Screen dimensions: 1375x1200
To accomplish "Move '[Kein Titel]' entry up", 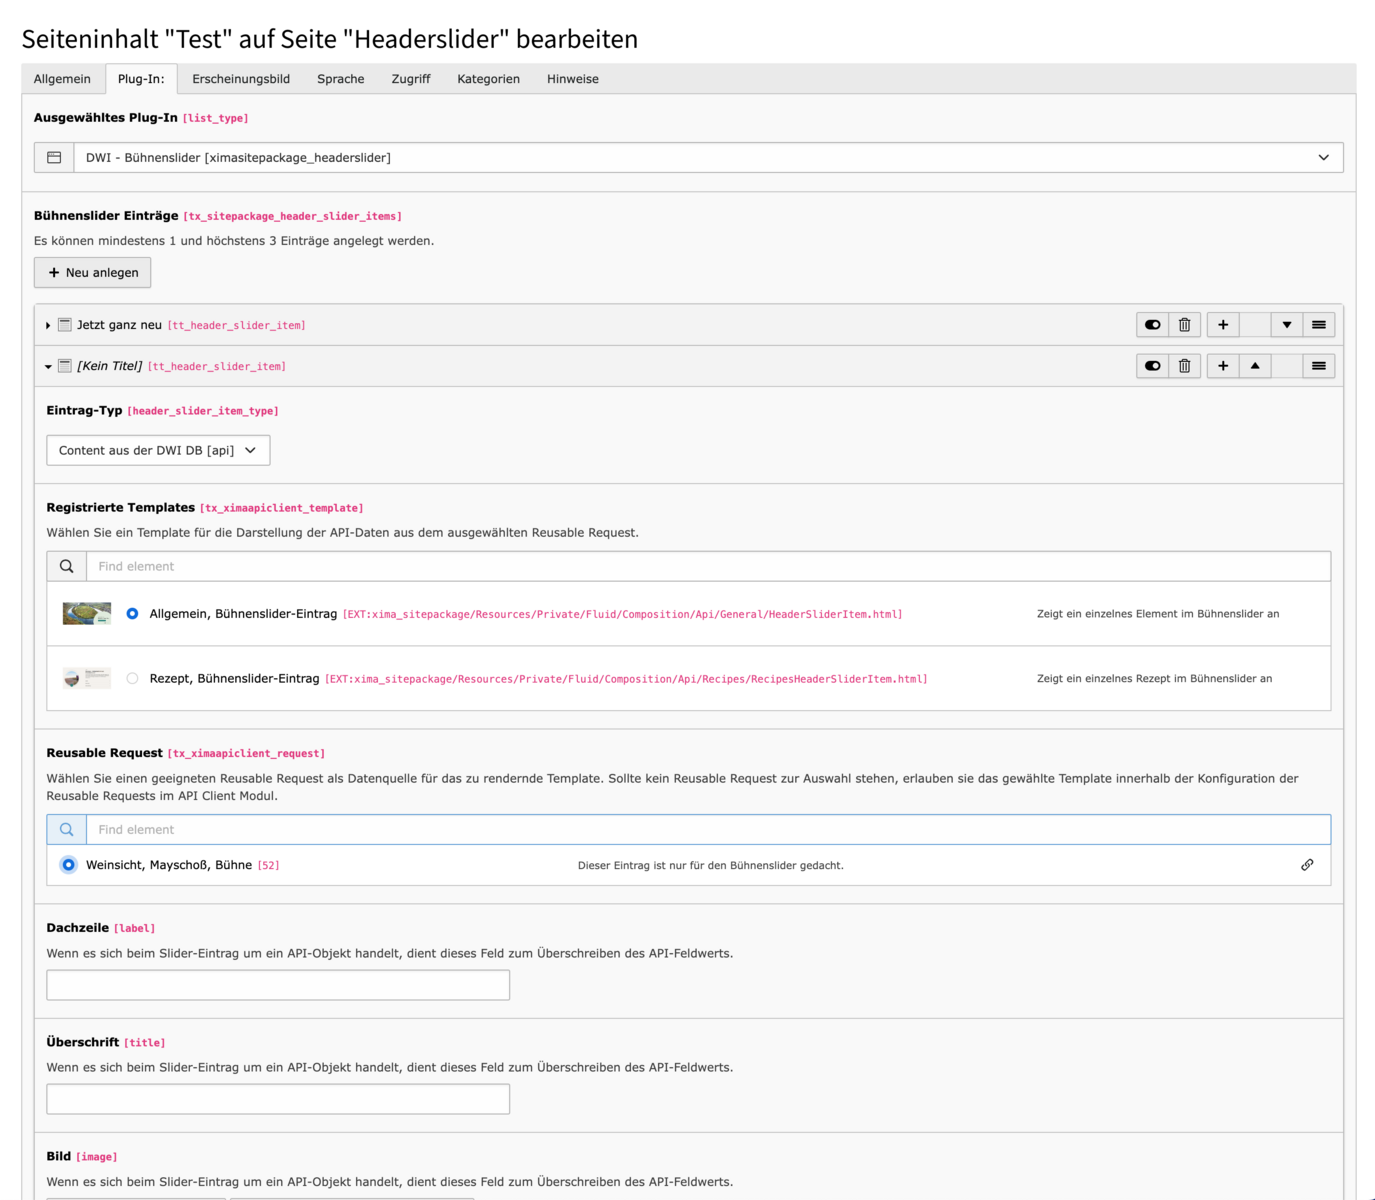I will pyautogui.click(x=1254, y=366).
